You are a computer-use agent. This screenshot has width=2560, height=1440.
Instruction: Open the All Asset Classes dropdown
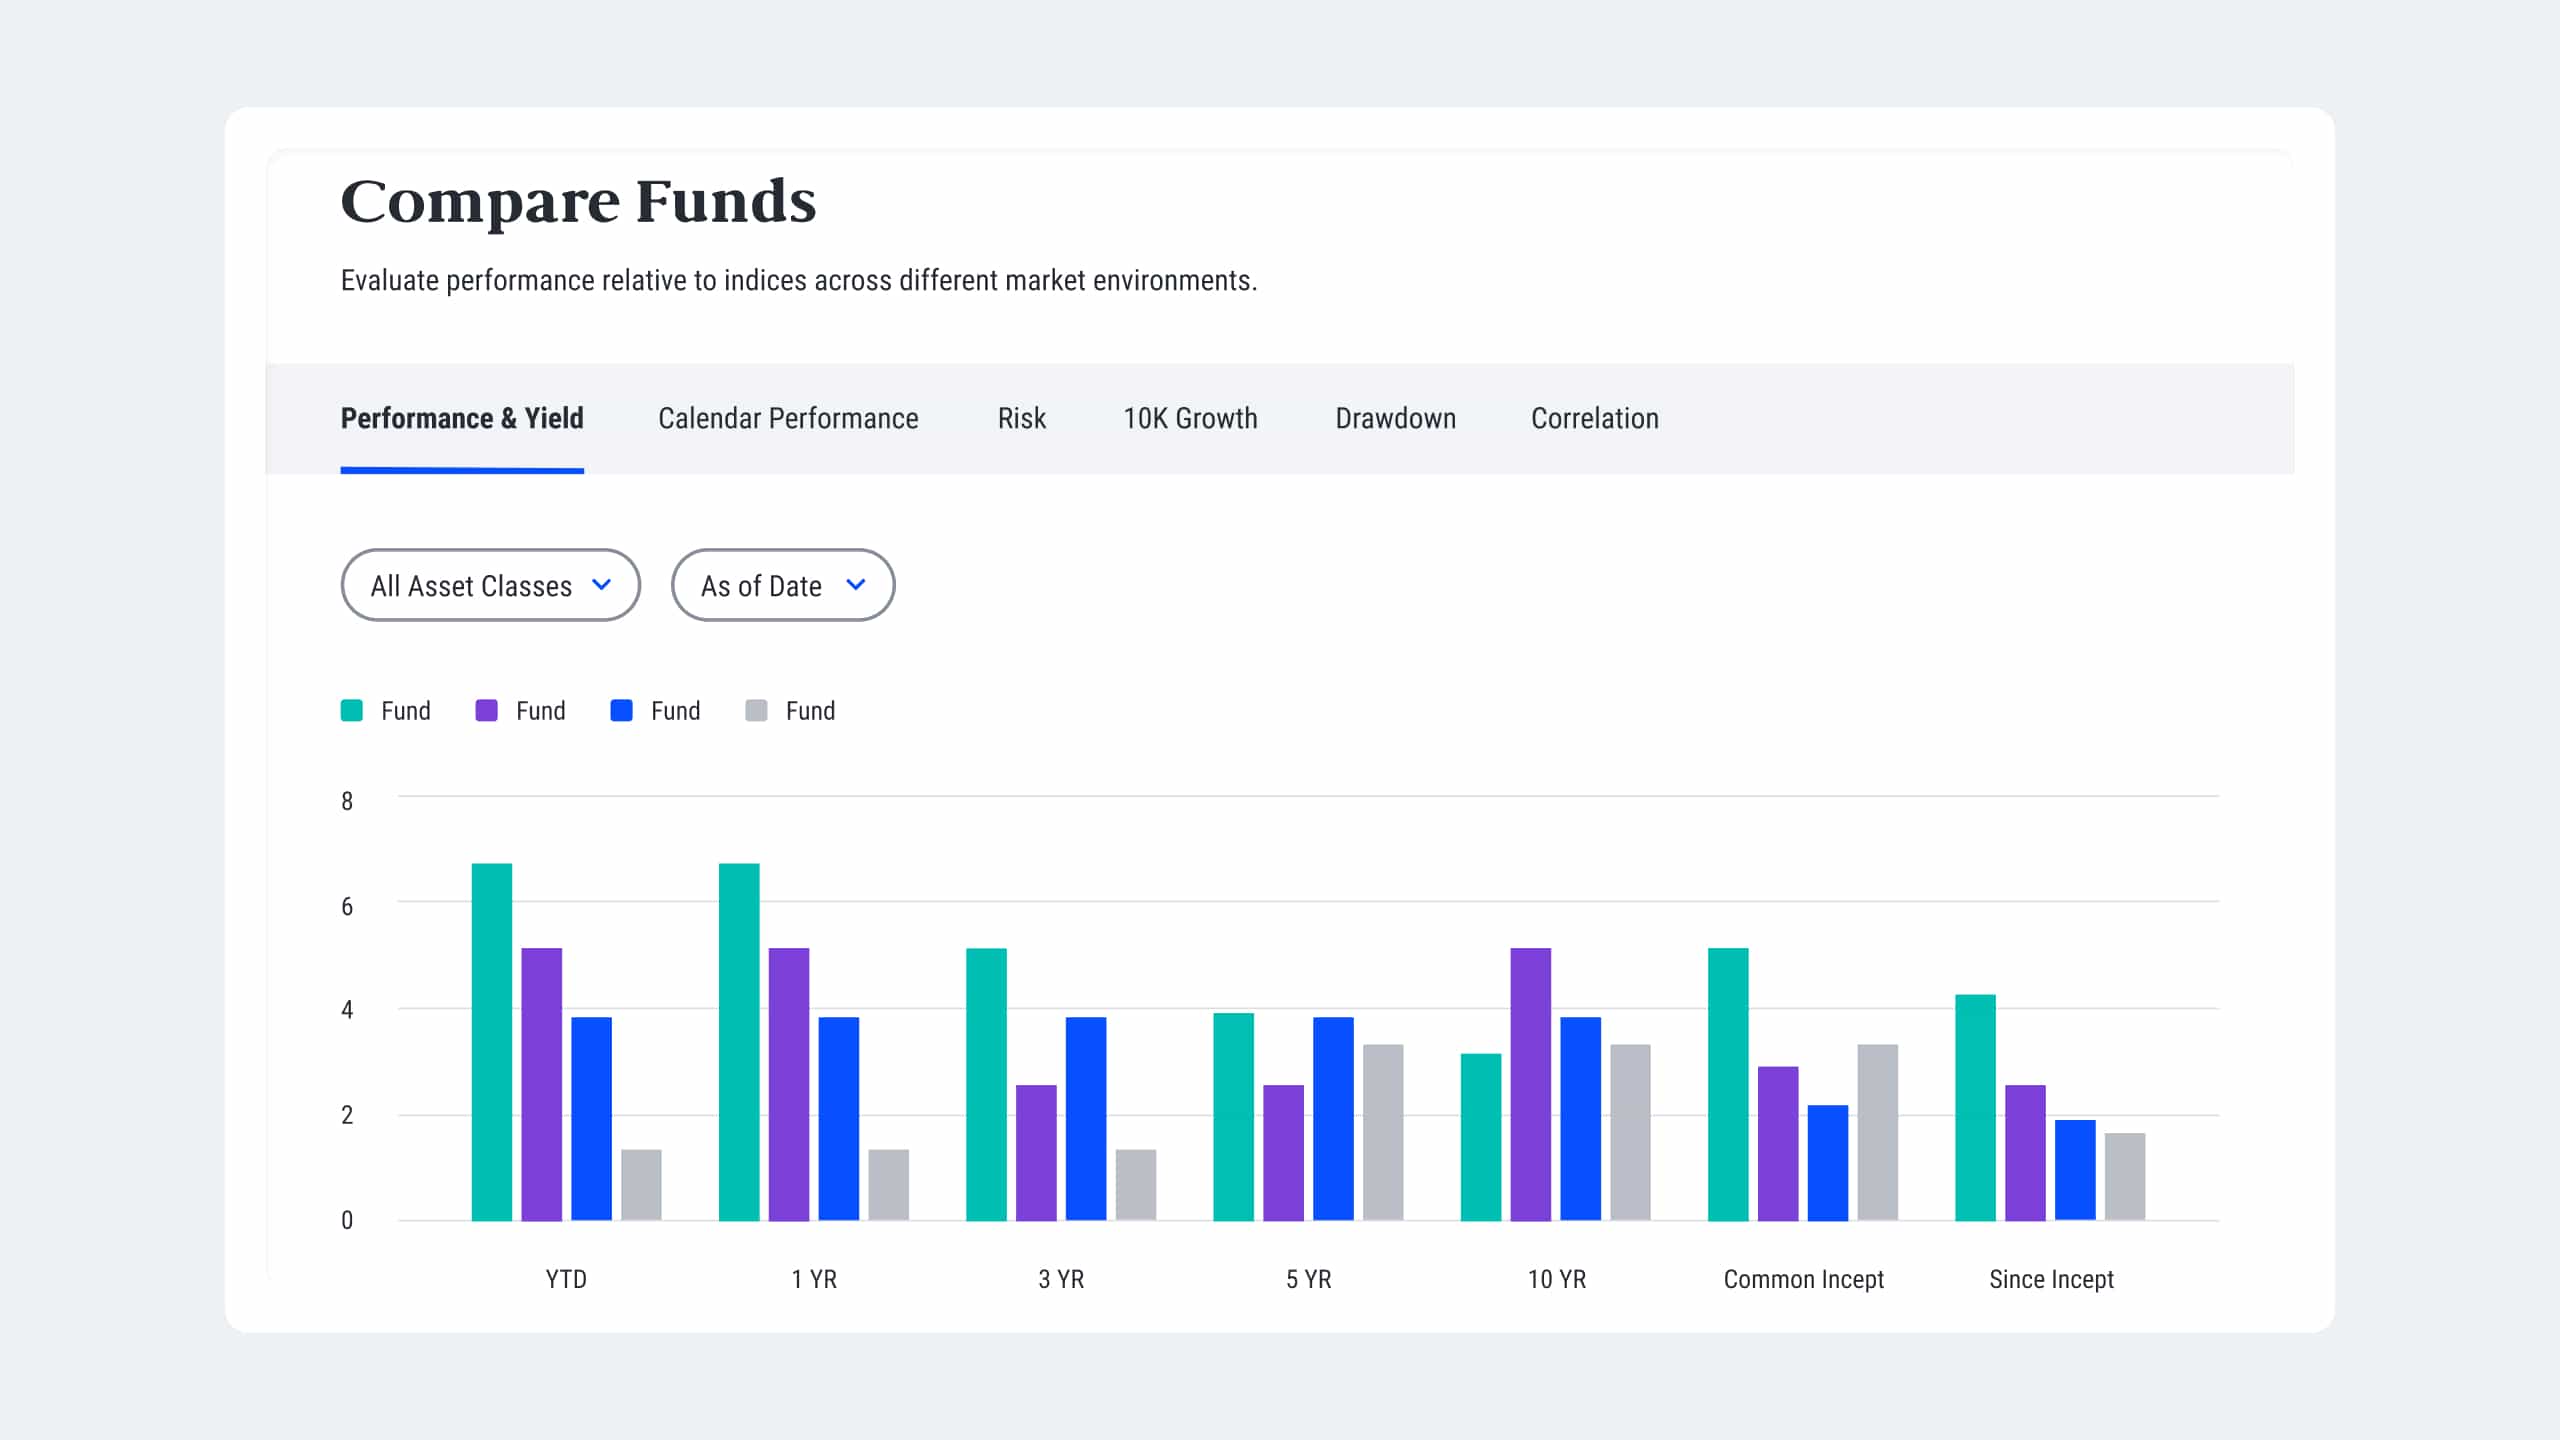(x=490, y=585)
